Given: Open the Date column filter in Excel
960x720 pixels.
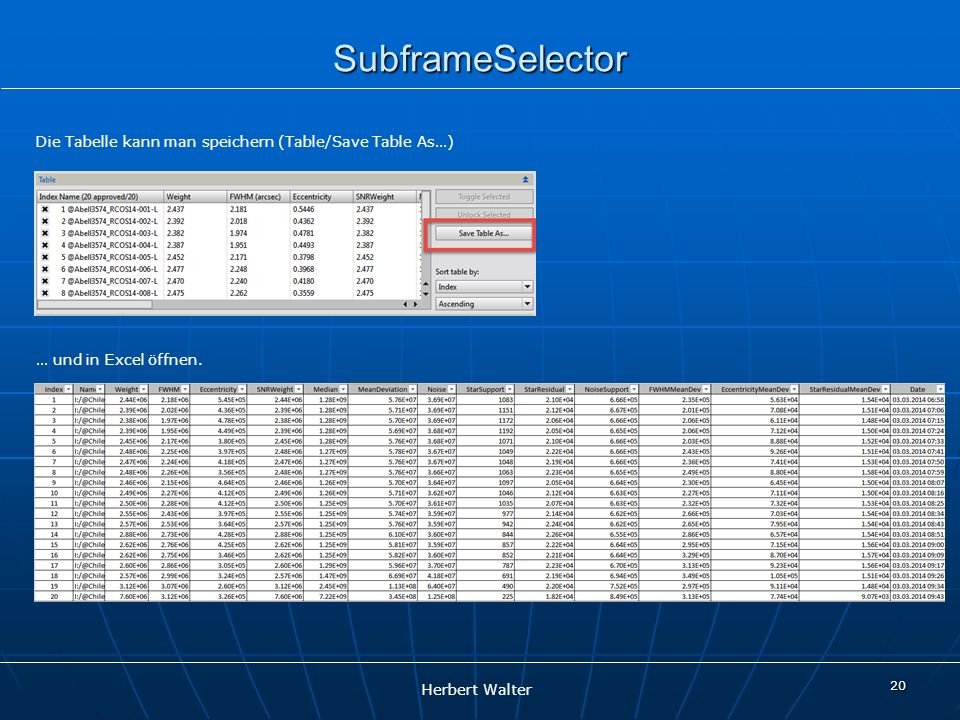Looking at the screenshot, I should (x=940, y=389).
